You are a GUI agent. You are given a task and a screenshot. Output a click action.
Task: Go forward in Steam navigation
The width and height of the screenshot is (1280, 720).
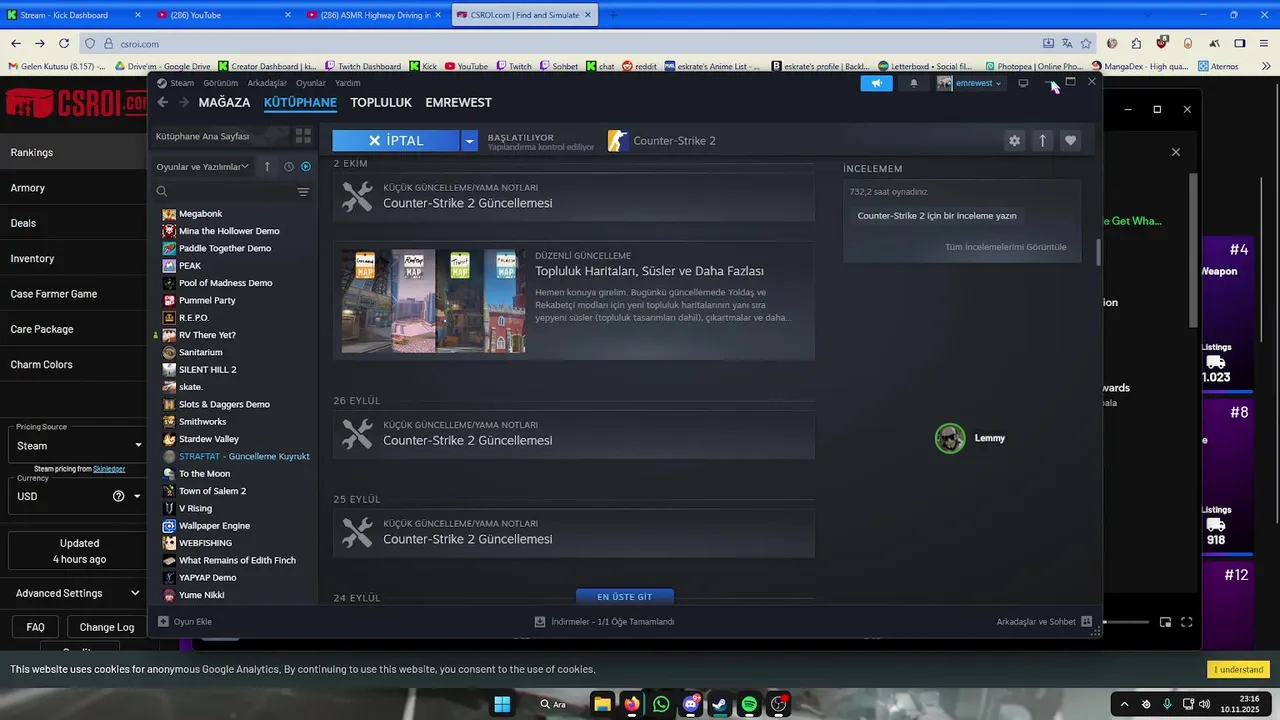point(183,102)
